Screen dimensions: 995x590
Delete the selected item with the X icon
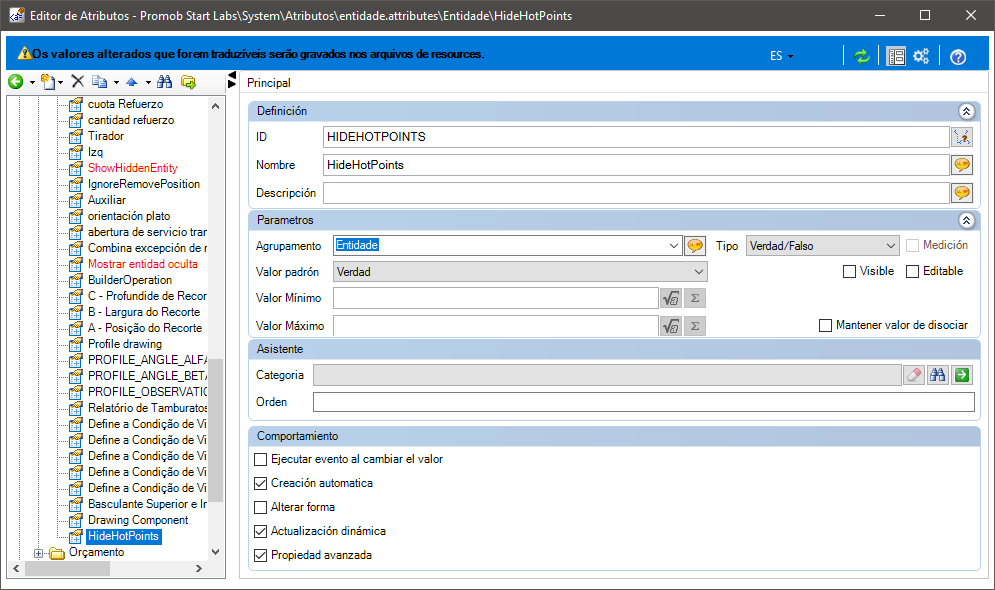(x=77, y=81)
